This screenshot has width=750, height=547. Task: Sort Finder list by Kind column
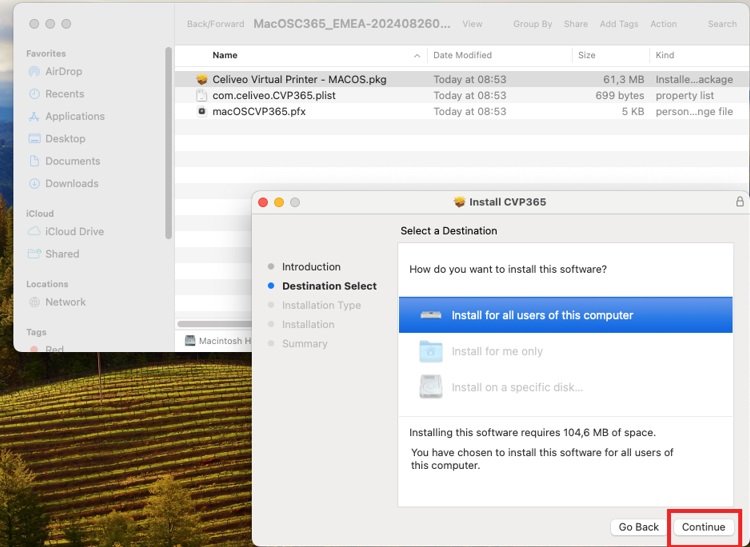[x=664, y=55]
